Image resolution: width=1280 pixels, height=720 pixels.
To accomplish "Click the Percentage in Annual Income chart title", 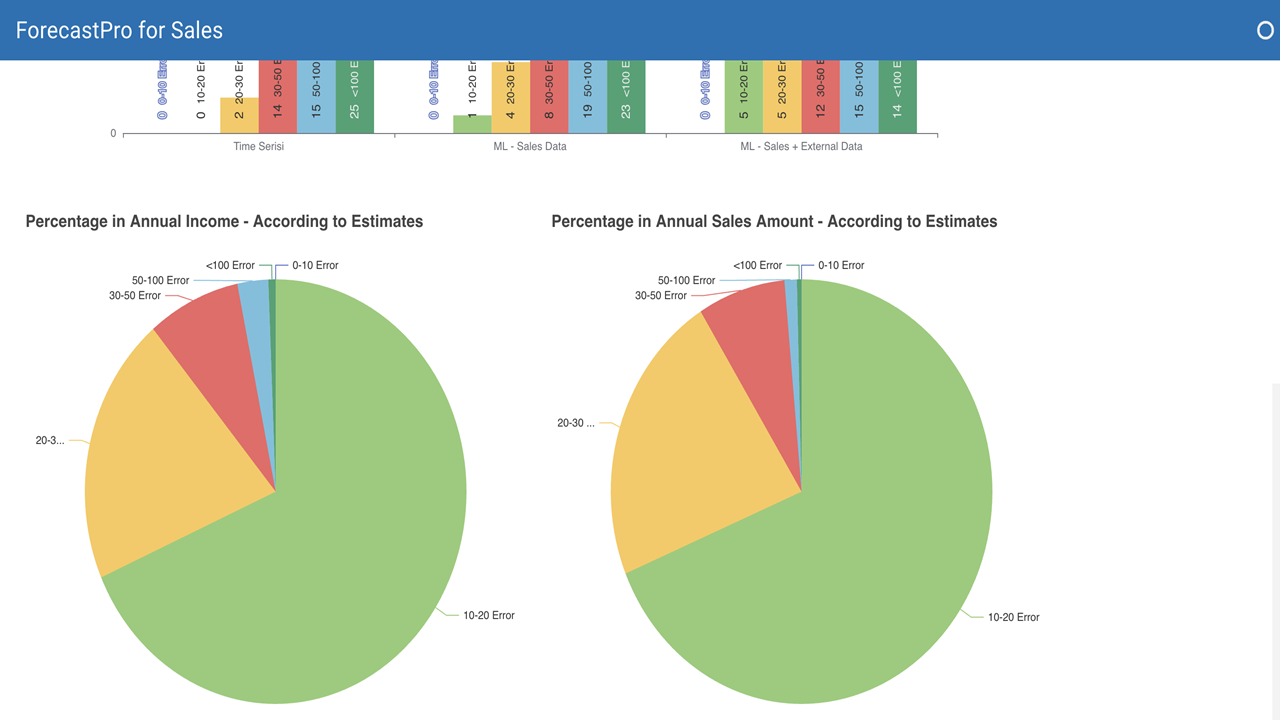I will click(224, 221).
